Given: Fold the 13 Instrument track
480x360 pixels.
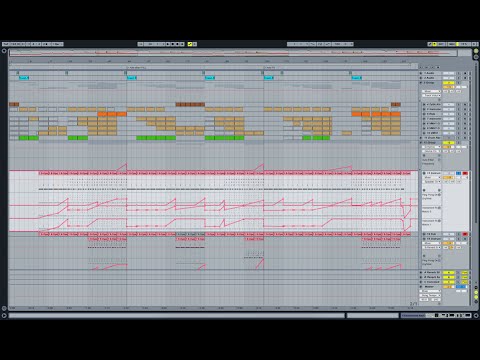Looking at the screenshot, I should (x=424, y=173).
